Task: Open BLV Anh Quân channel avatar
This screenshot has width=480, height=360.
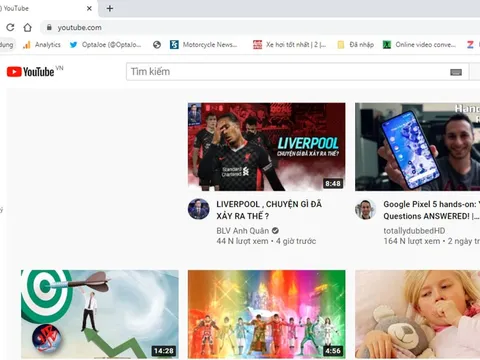Action: 199,209
